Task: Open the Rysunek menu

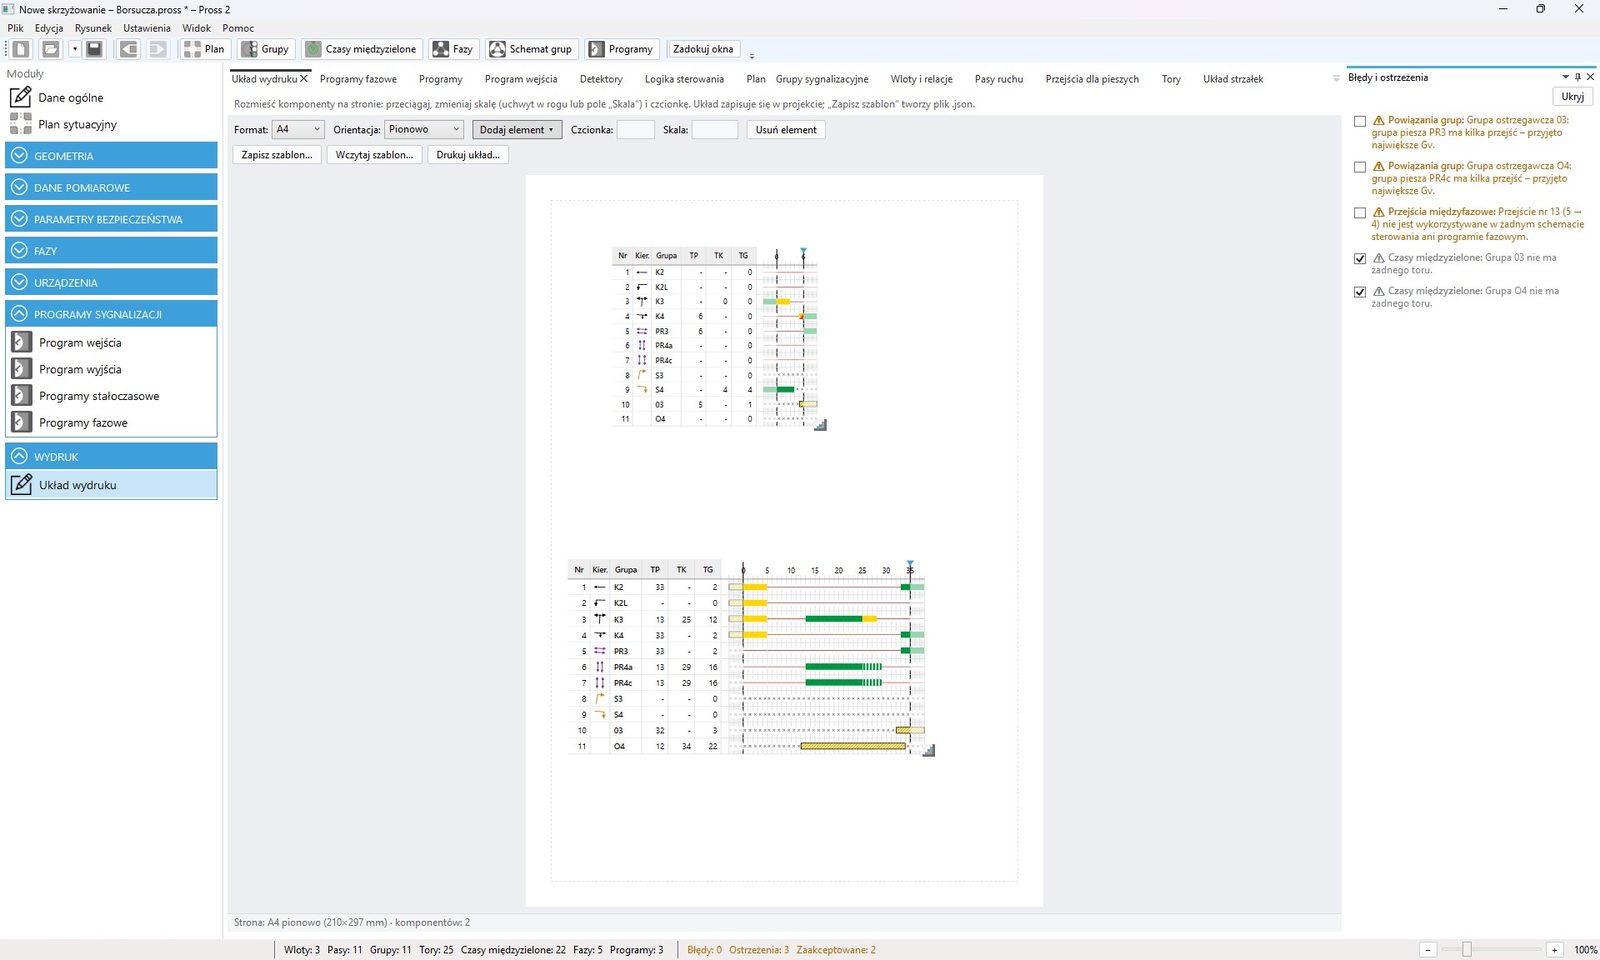Action: [x=93, y=28]
